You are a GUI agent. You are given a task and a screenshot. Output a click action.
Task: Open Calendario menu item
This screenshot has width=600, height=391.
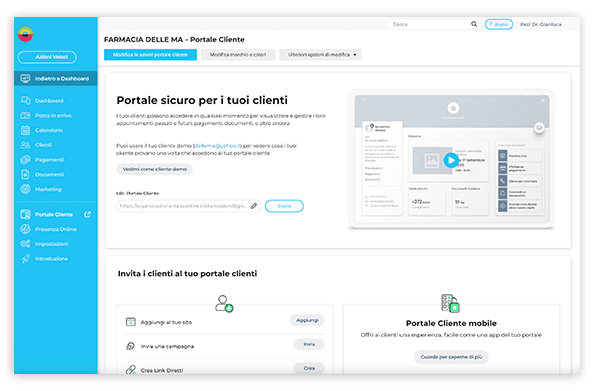click(49, 130)
